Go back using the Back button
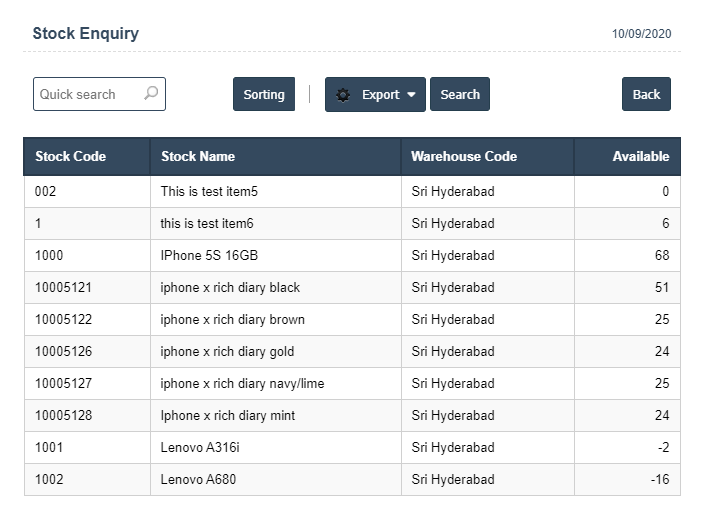Image resolution: width=708 pixels, height=512 pixels. click(646, 94)
